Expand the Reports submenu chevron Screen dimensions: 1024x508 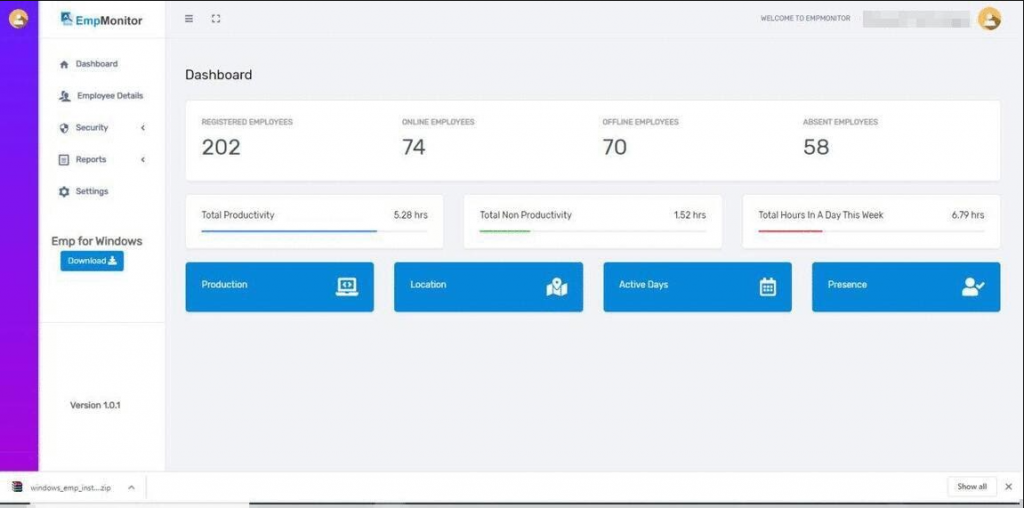click(x=142, y=160)
